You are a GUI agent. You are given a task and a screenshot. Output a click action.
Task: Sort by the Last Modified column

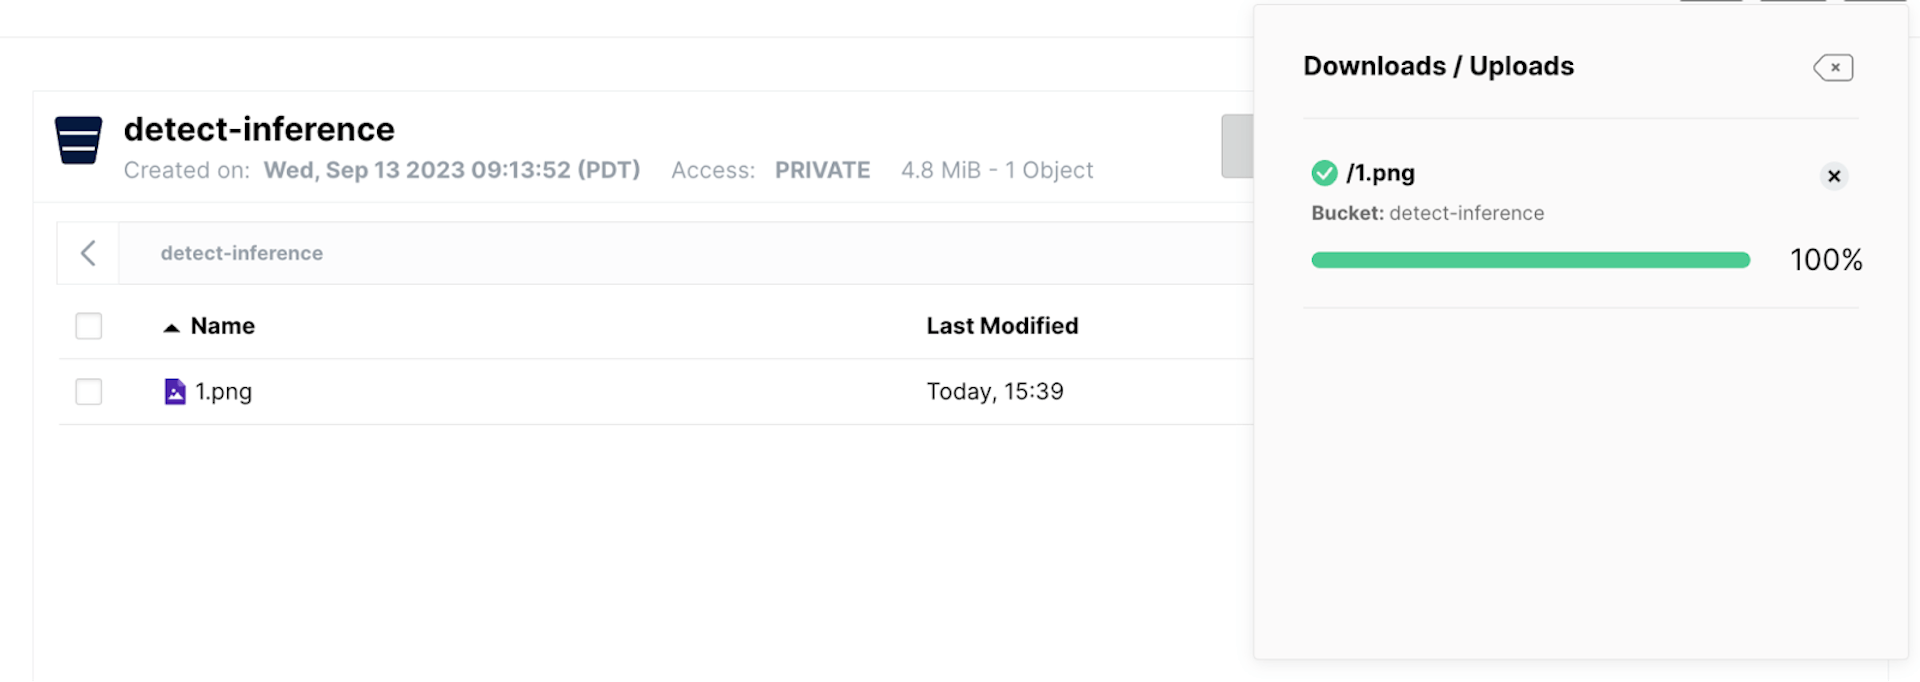point(1002,326)
